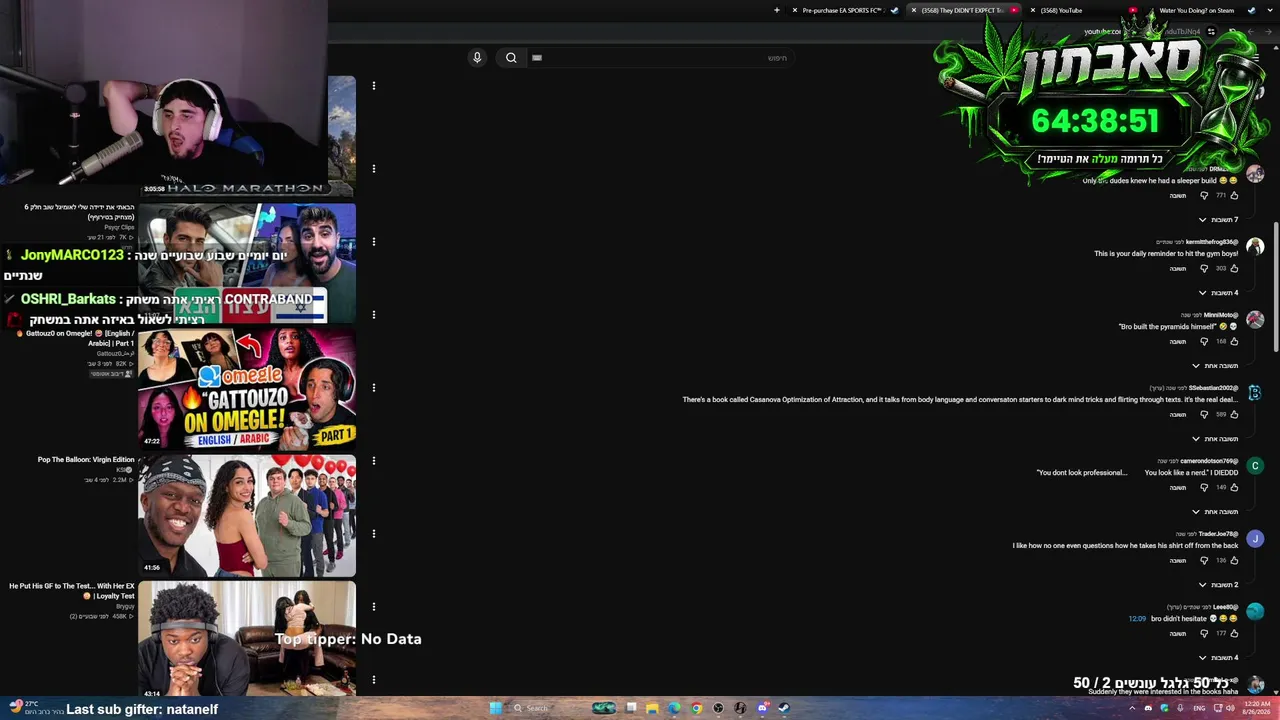Viewport: 1280px width, 720px height.
Task: Open kermitthefrog836's profile avatar
Action: (x=1255, y=247)
